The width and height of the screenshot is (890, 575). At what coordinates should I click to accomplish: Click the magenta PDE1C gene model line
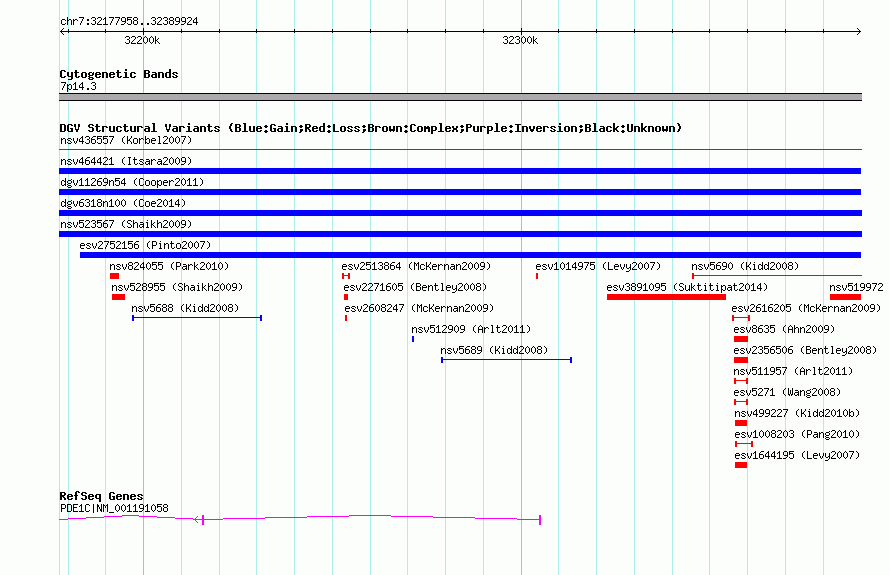point(300,518)
